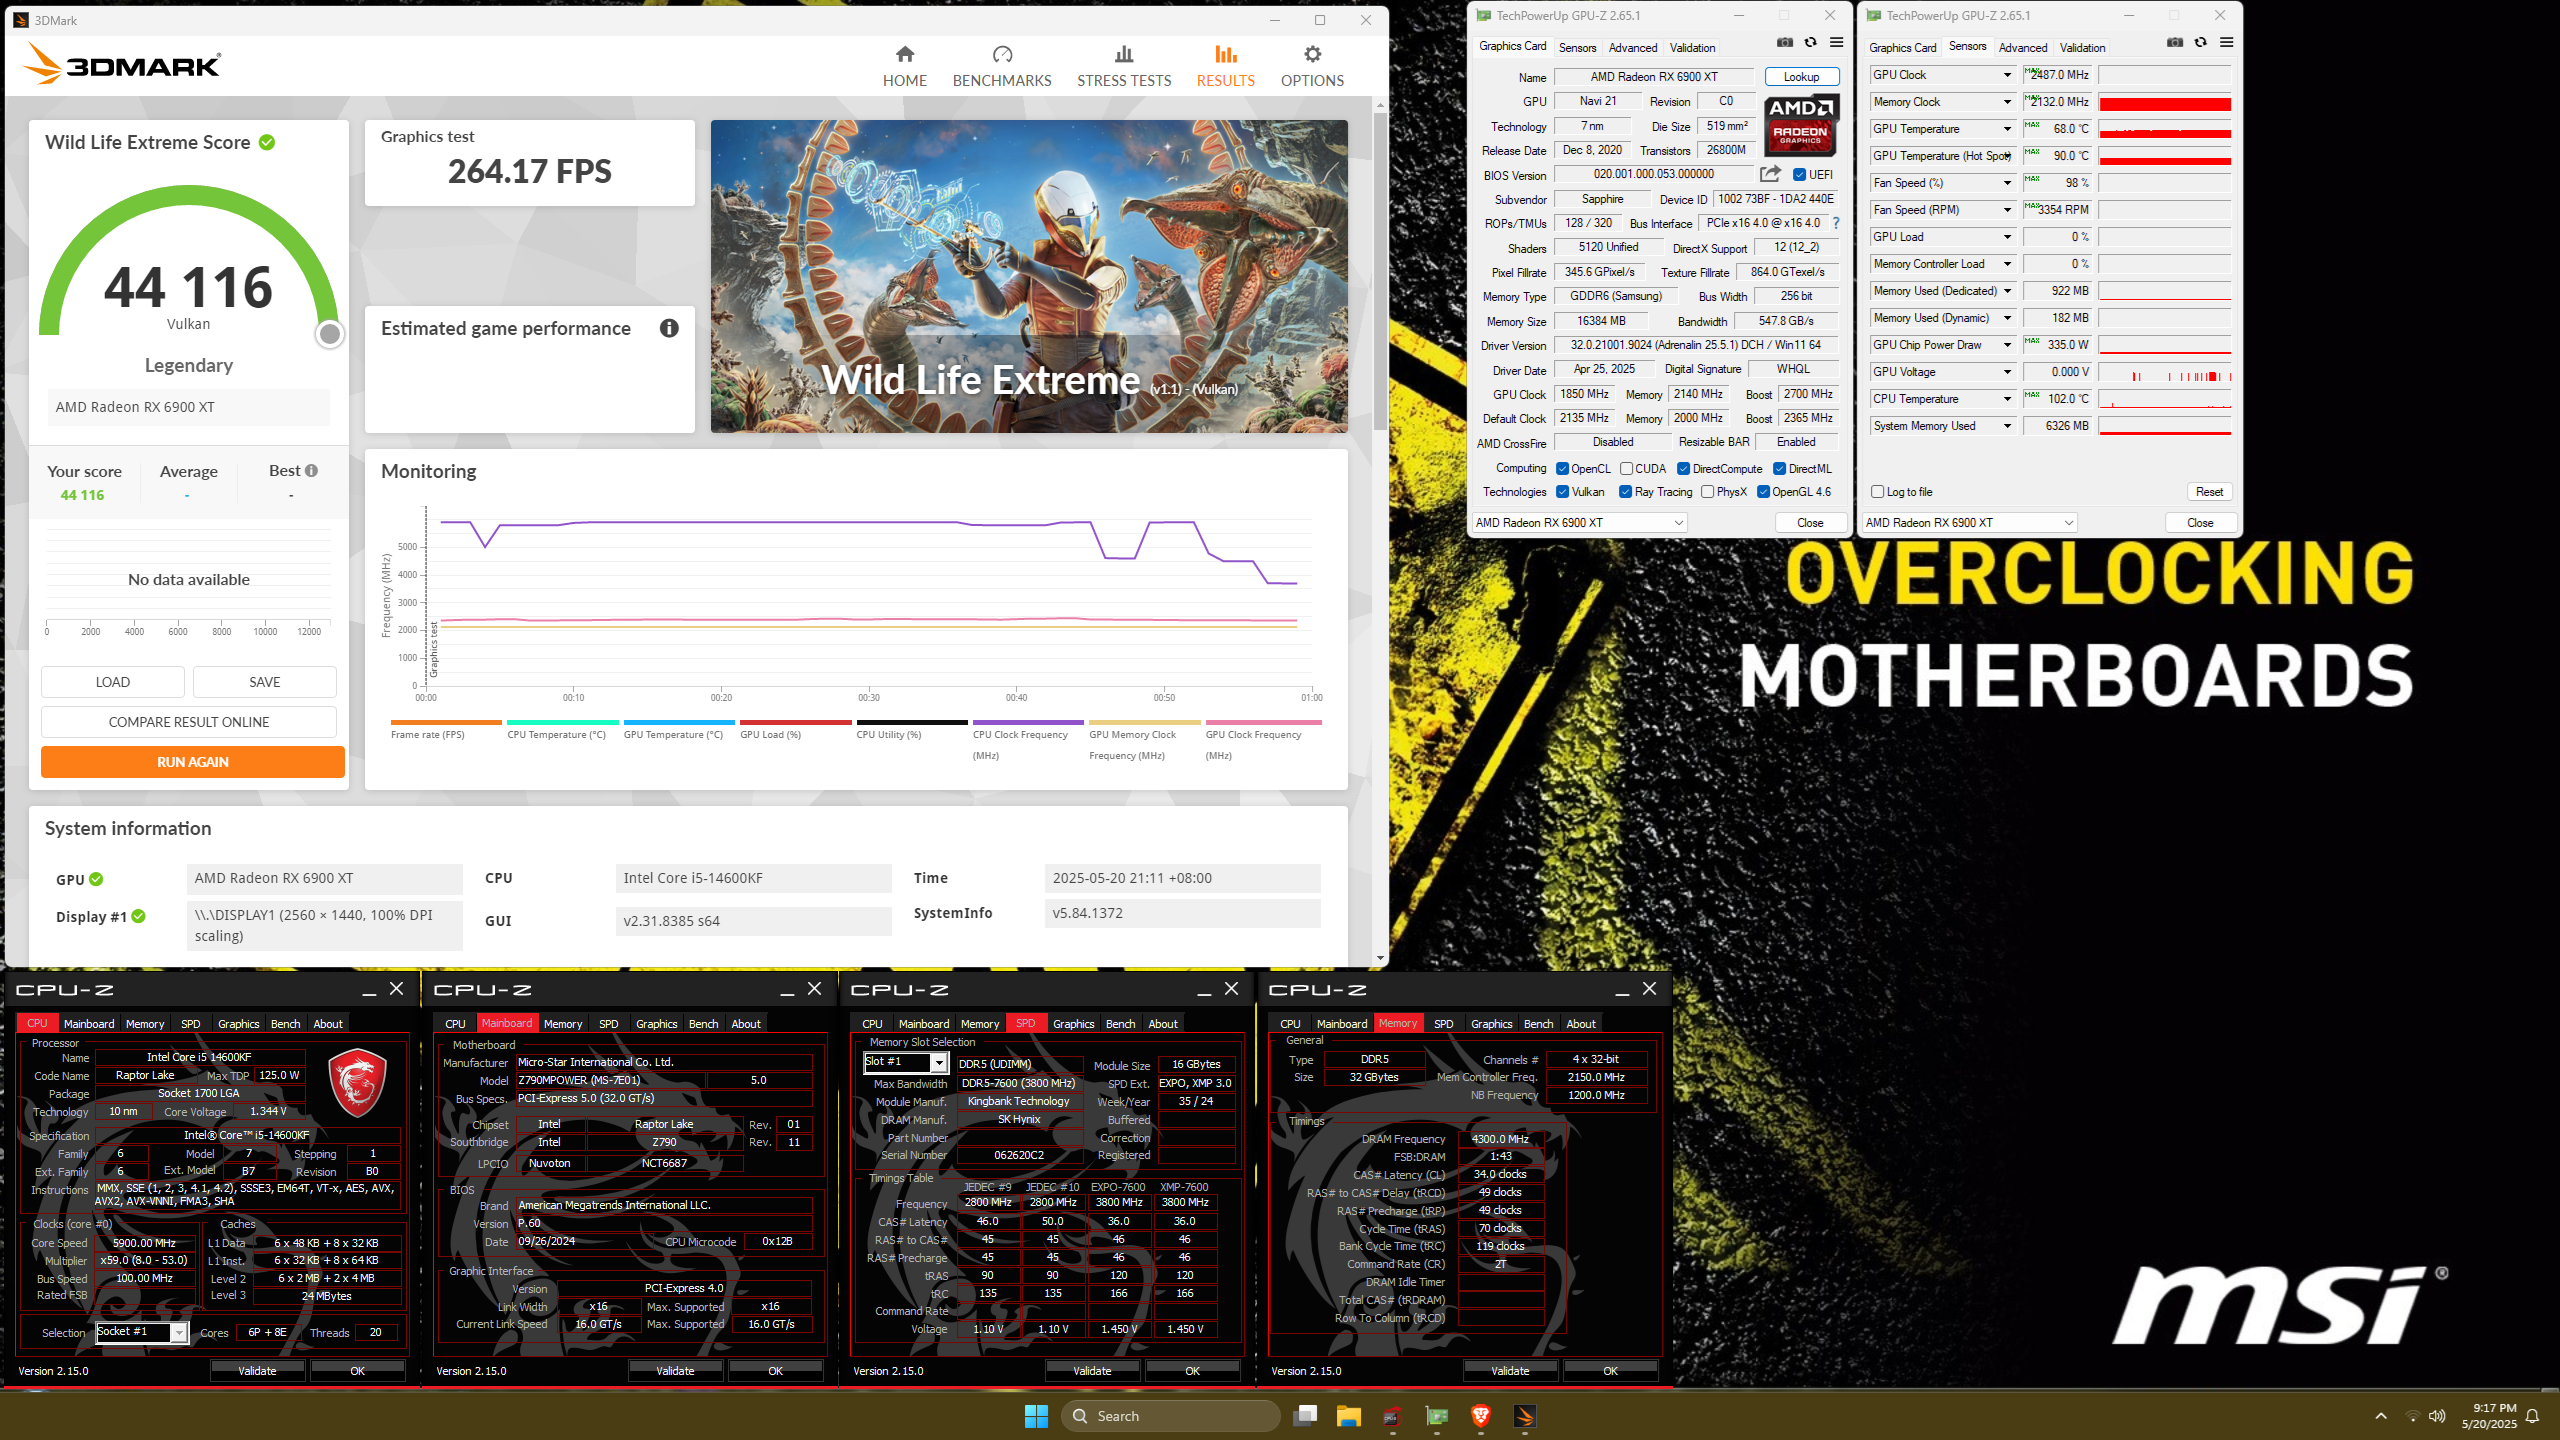
Task: Click the Estimated game performance info icon
Action: click(669, 328)
